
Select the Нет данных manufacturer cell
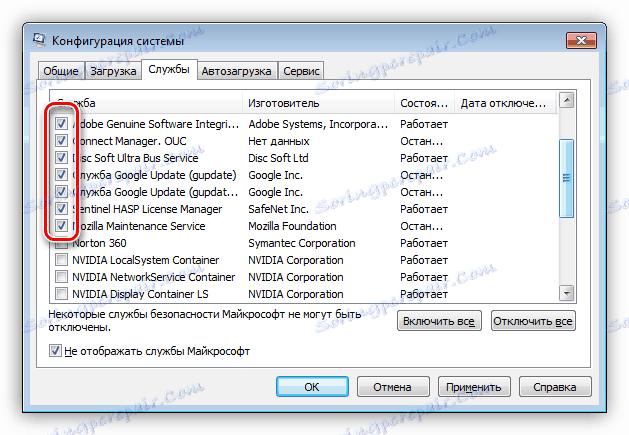(x=279, y=141)
